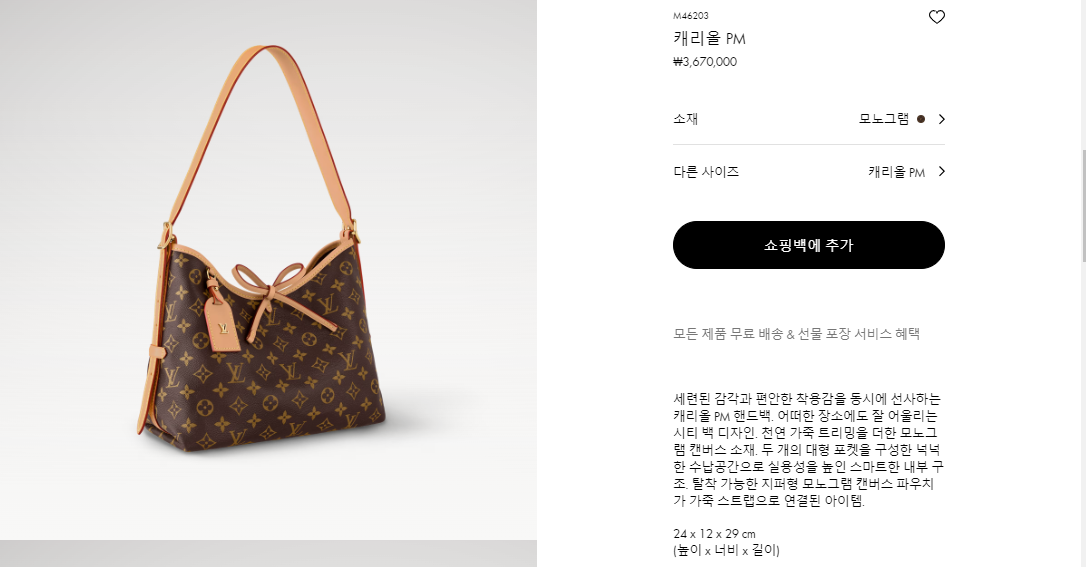Click the ₩3,670,000 price text

(704, 62)
